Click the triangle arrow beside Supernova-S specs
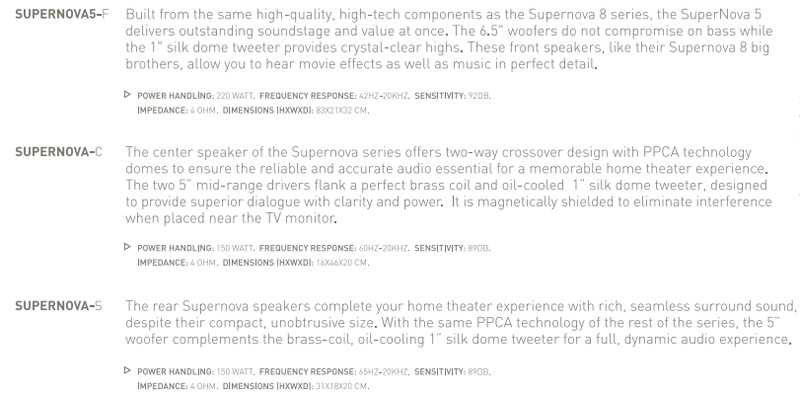 128,370
